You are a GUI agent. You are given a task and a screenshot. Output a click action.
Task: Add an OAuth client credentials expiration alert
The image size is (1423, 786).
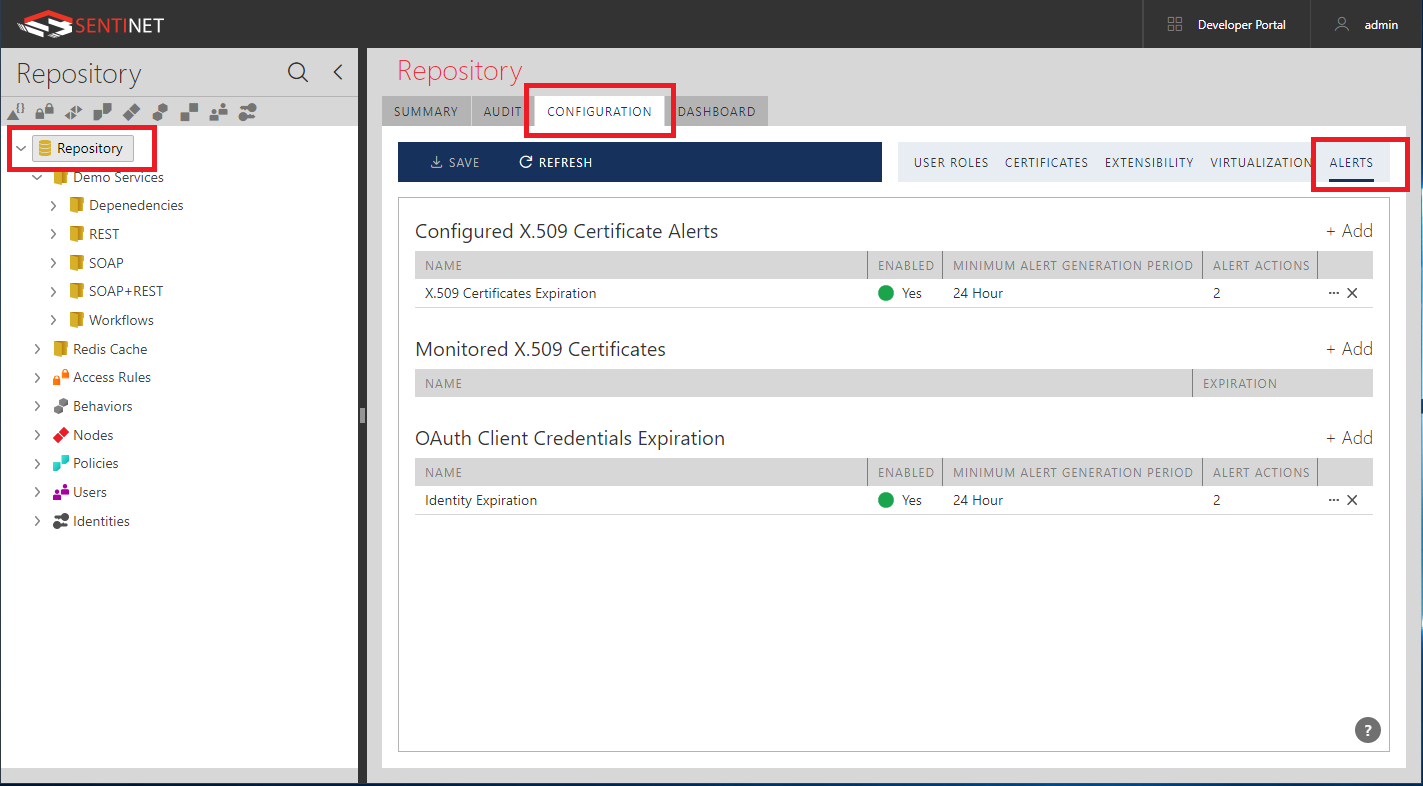click(1349, 438)
